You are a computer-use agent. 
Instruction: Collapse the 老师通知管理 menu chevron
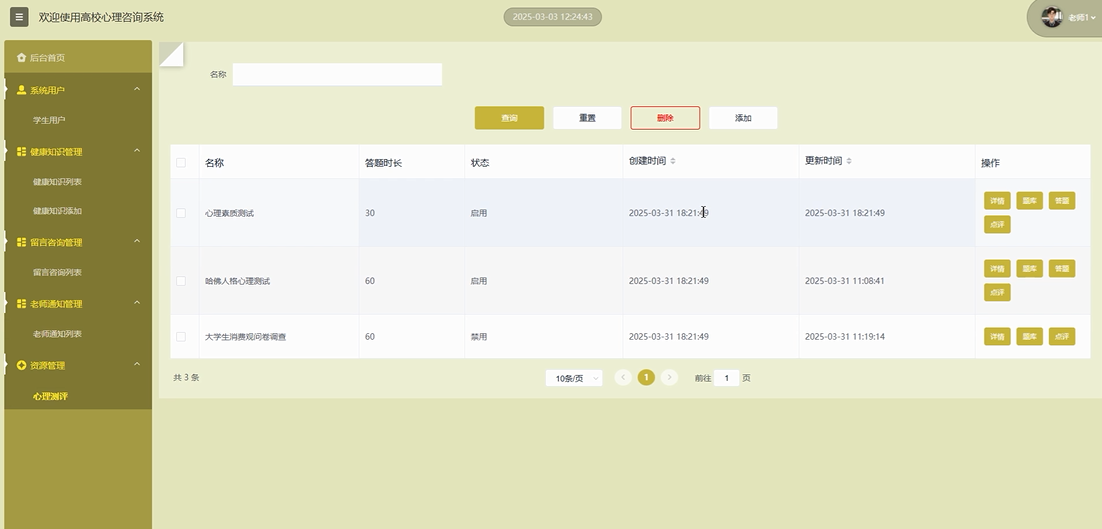tap(137, 303)
